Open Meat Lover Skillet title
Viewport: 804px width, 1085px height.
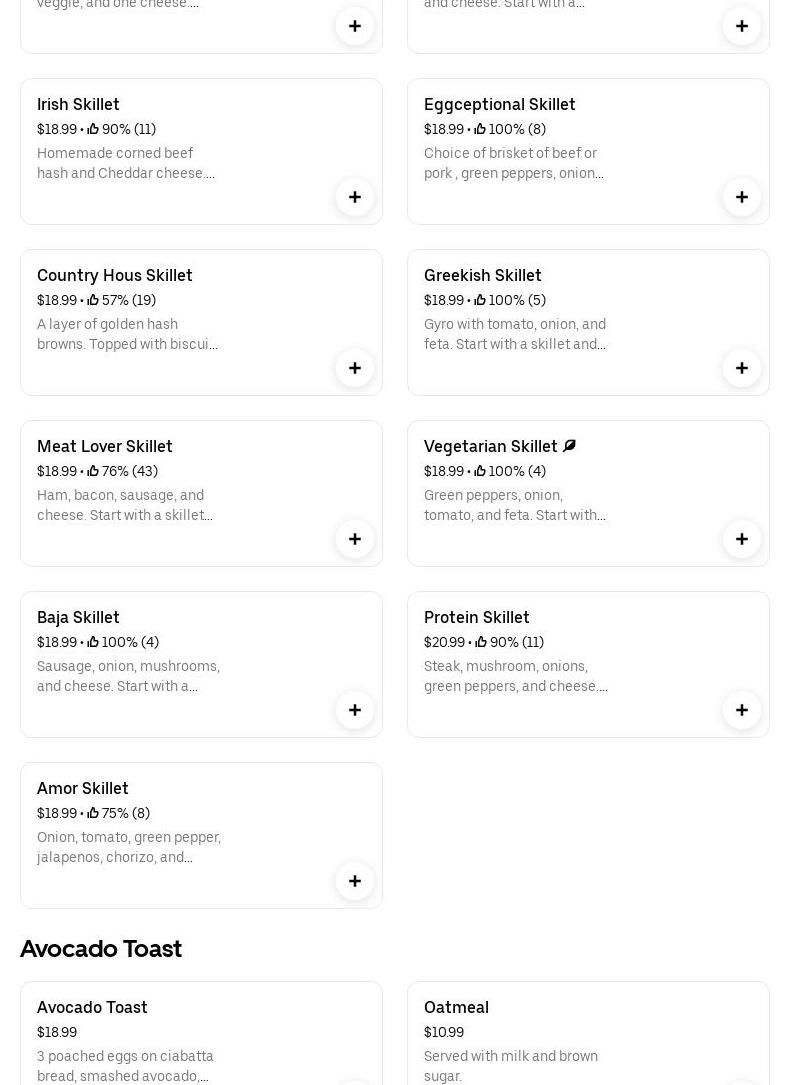click(105, 446)
